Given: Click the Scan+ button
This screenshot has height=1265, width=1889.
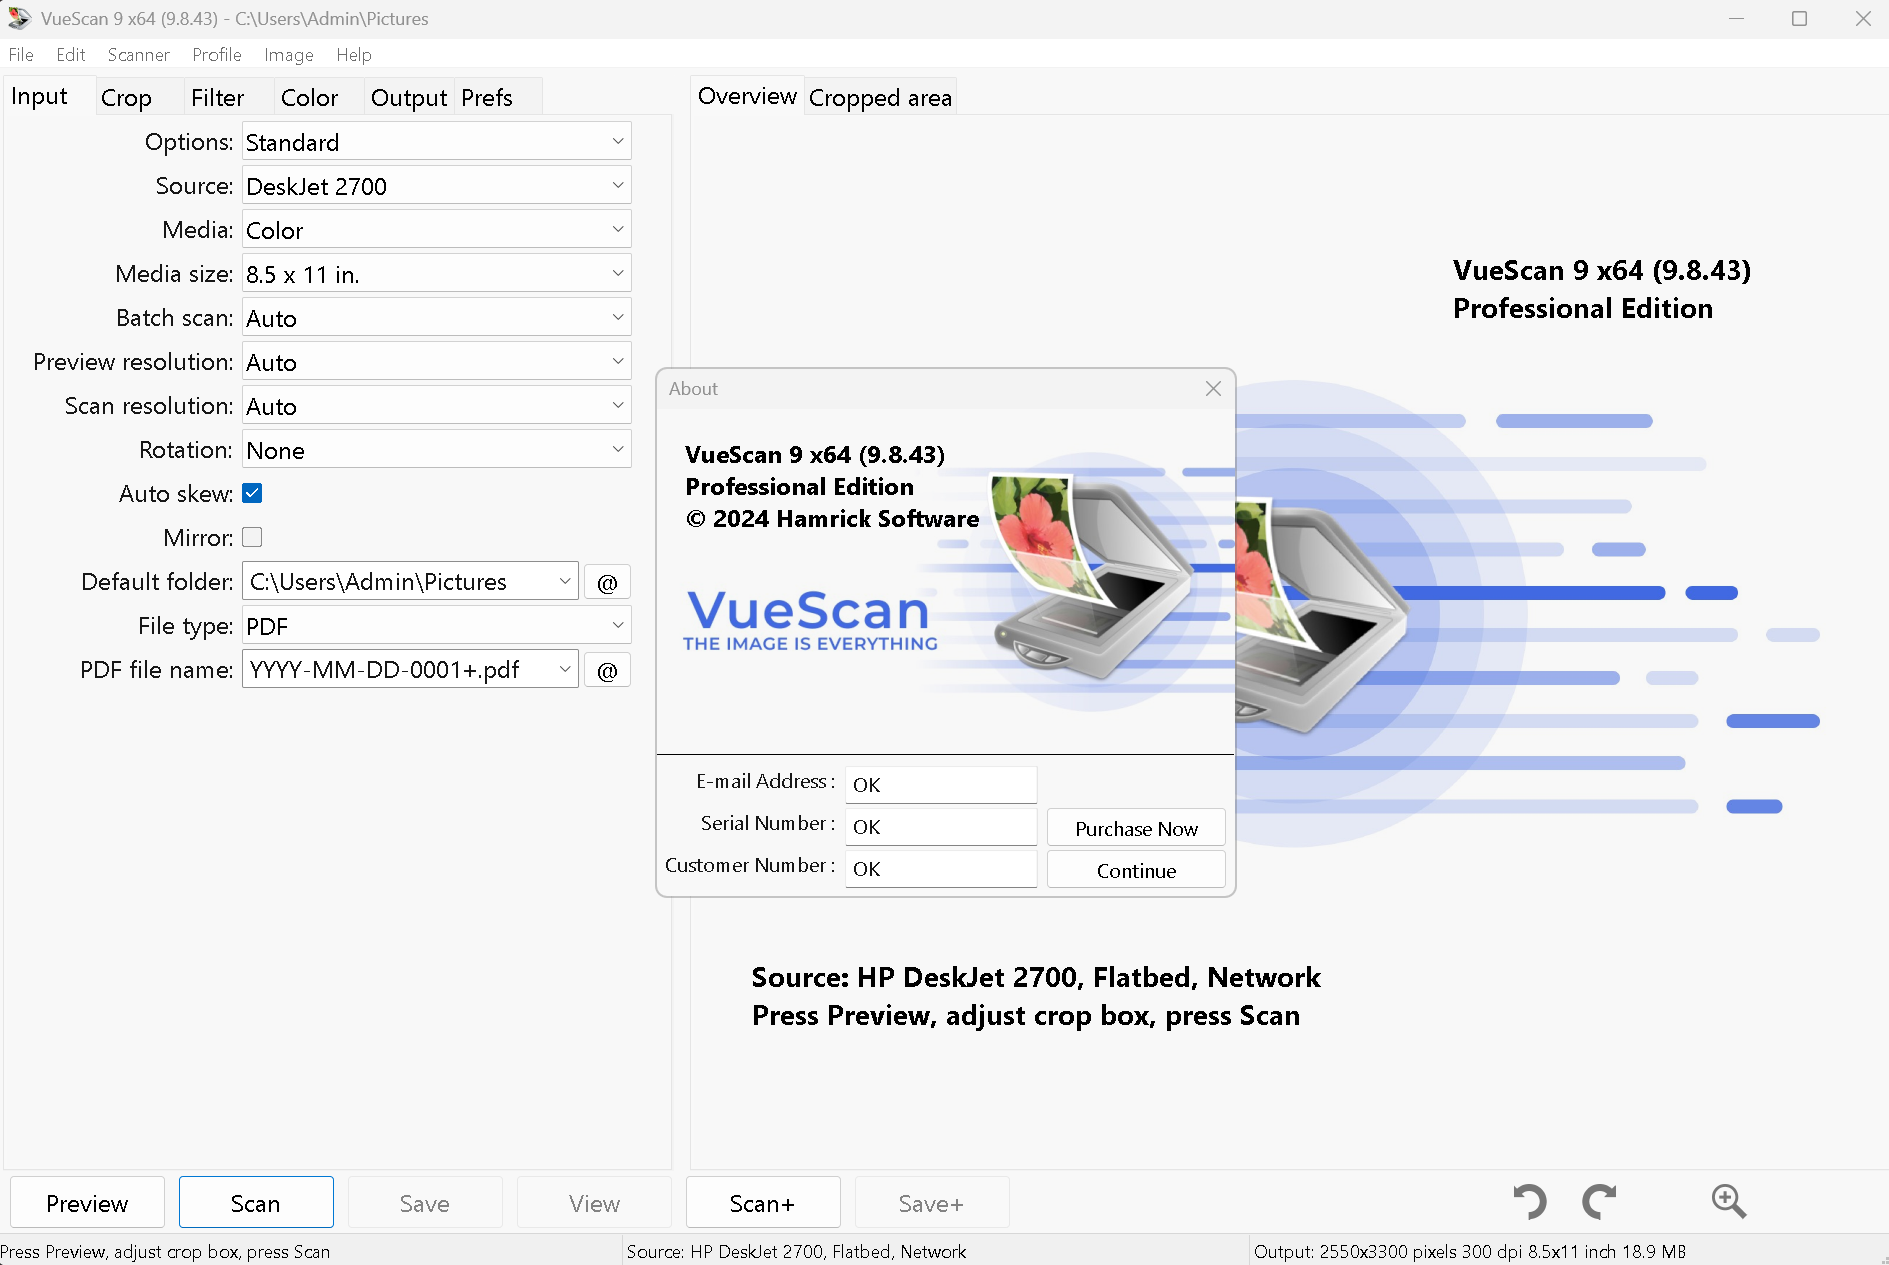Looking at the screenshot, I should 763,1203.
